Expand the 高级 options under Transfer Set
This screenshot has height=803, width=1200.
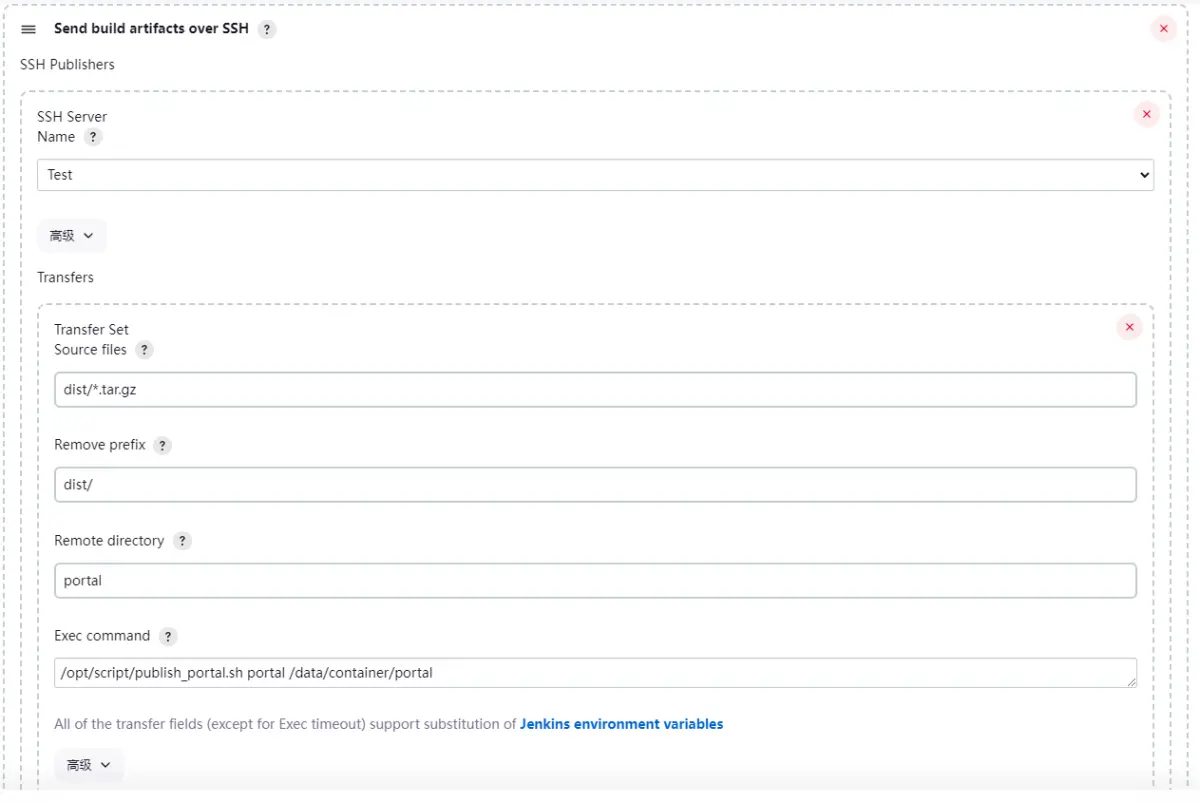(88, 765)
